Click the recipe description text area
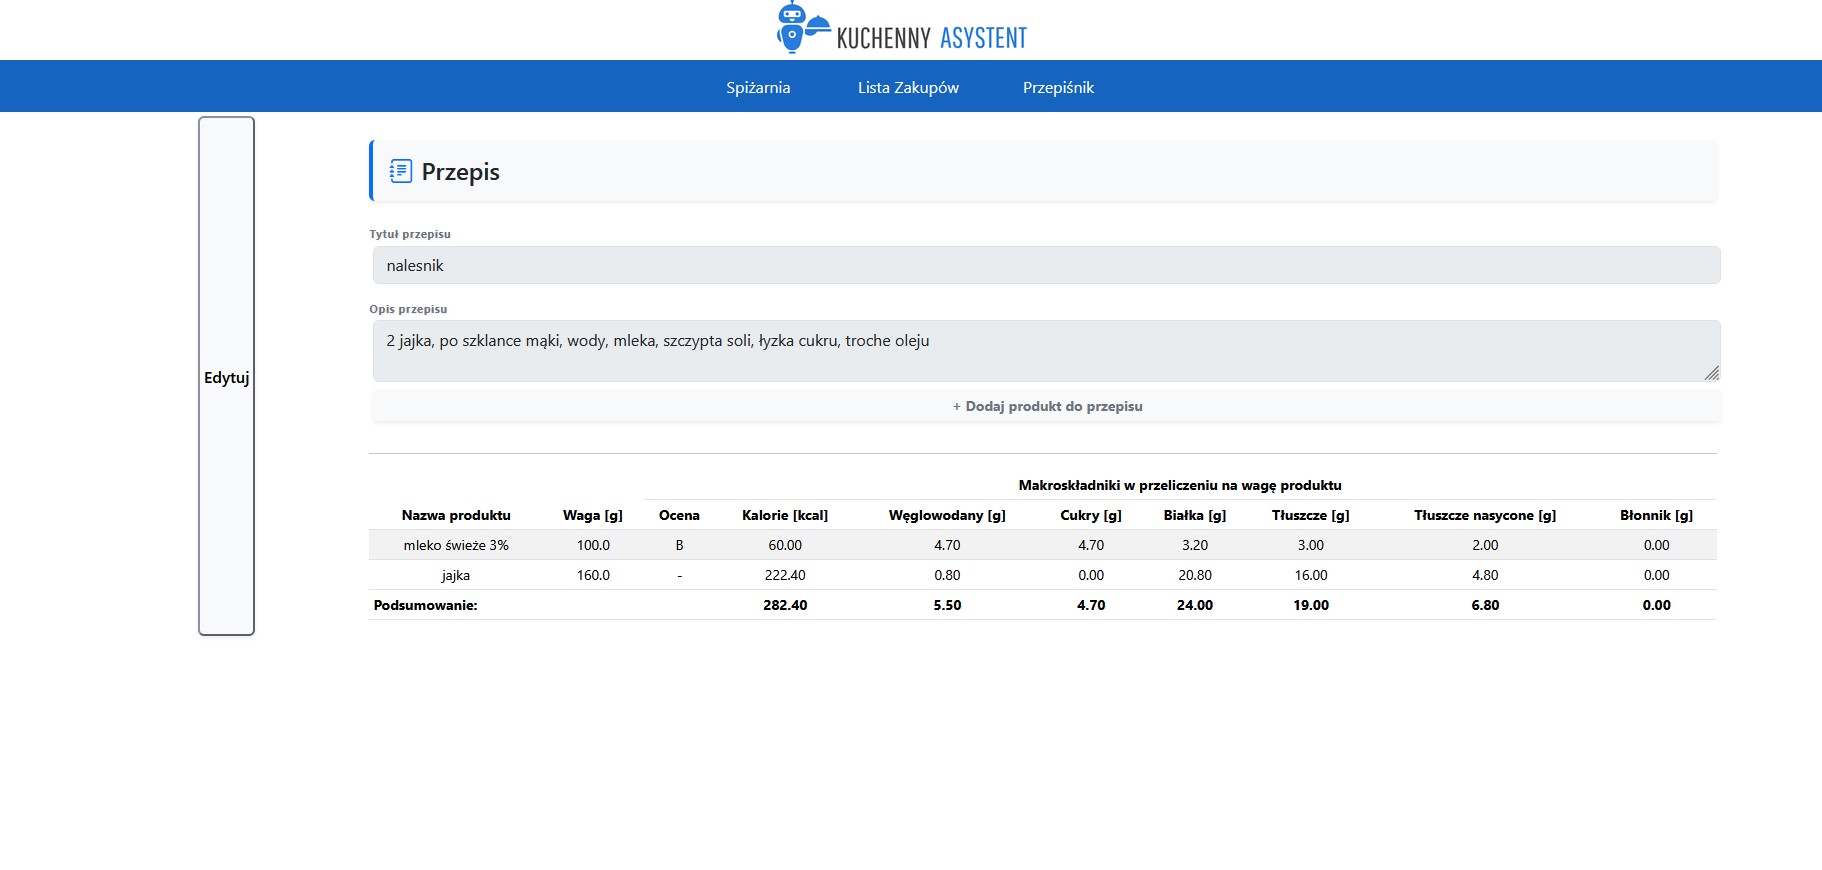Viewport: 1822px width, 870px height. [1046, 351]
